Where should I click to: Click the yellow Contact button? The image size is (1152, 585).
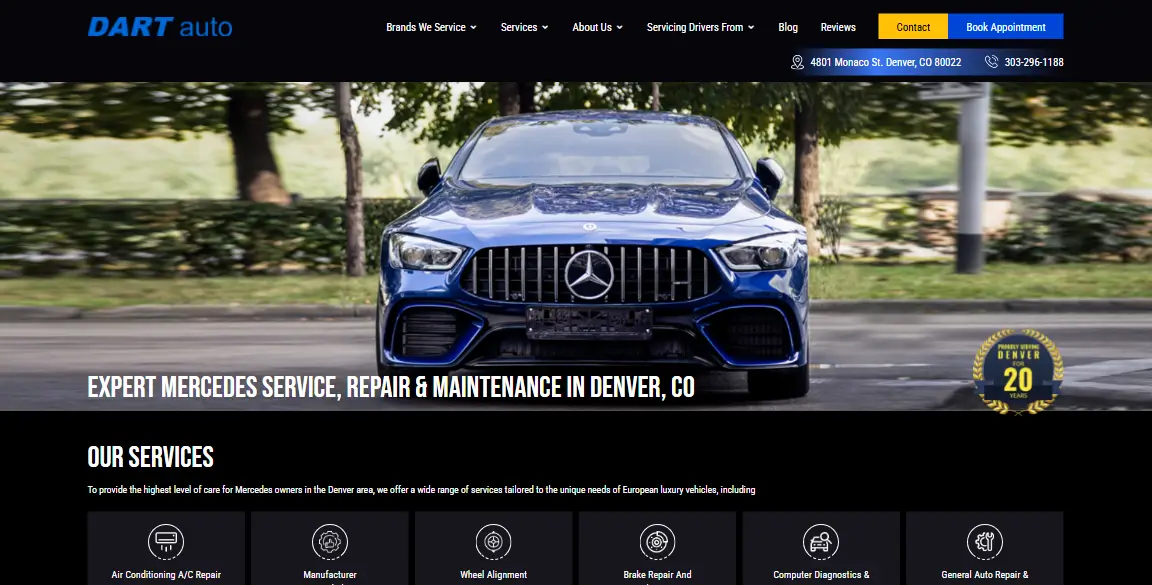913,26
